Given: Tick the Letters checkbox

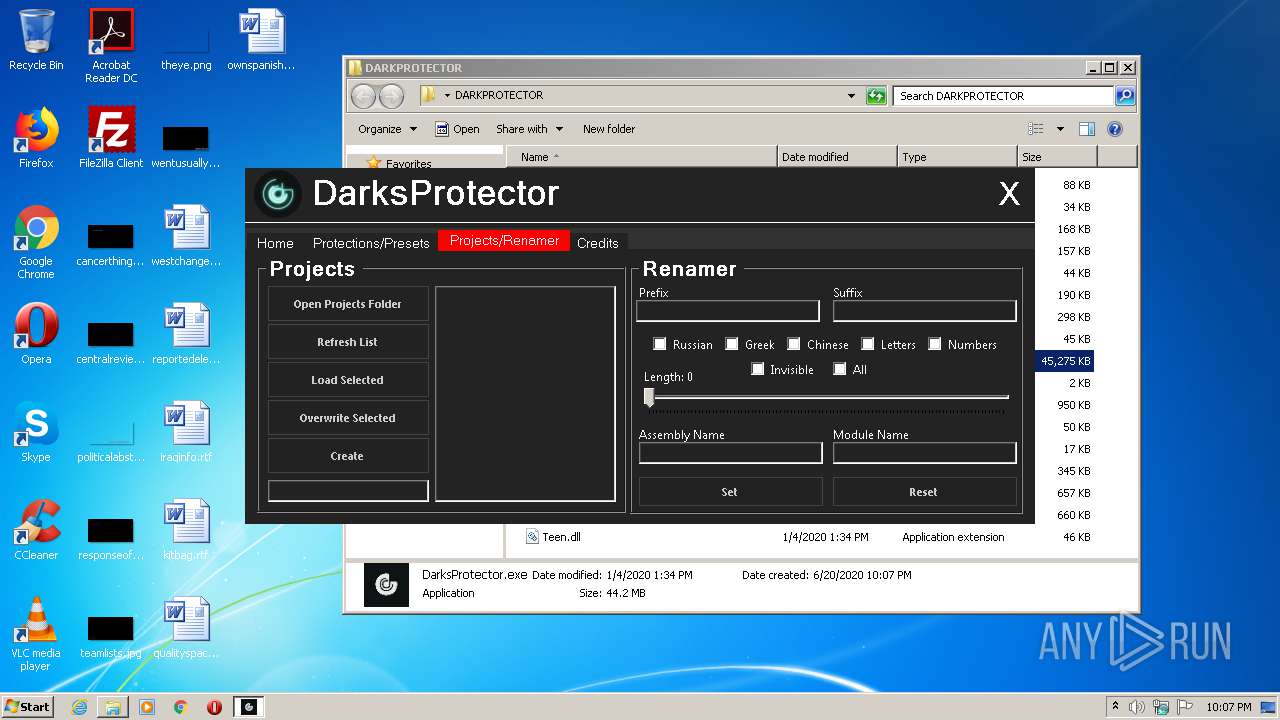Looking at the screenshot, I should [x=868, y=344].
